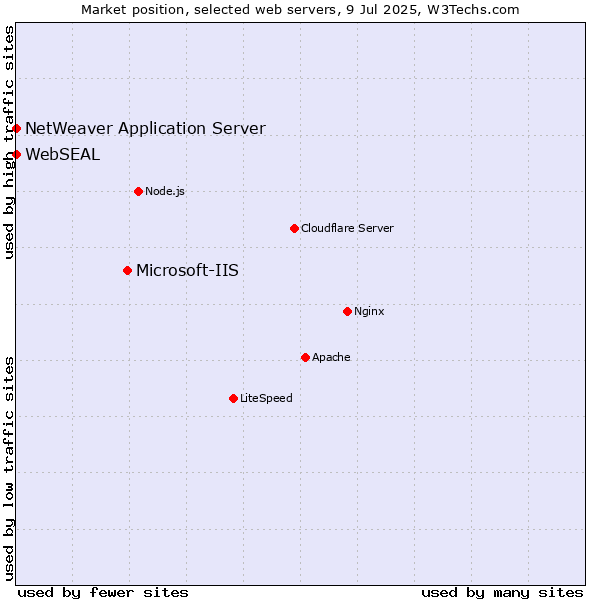
Task: Click the LiteSpeed red marker
Action: tap(233, 399)
